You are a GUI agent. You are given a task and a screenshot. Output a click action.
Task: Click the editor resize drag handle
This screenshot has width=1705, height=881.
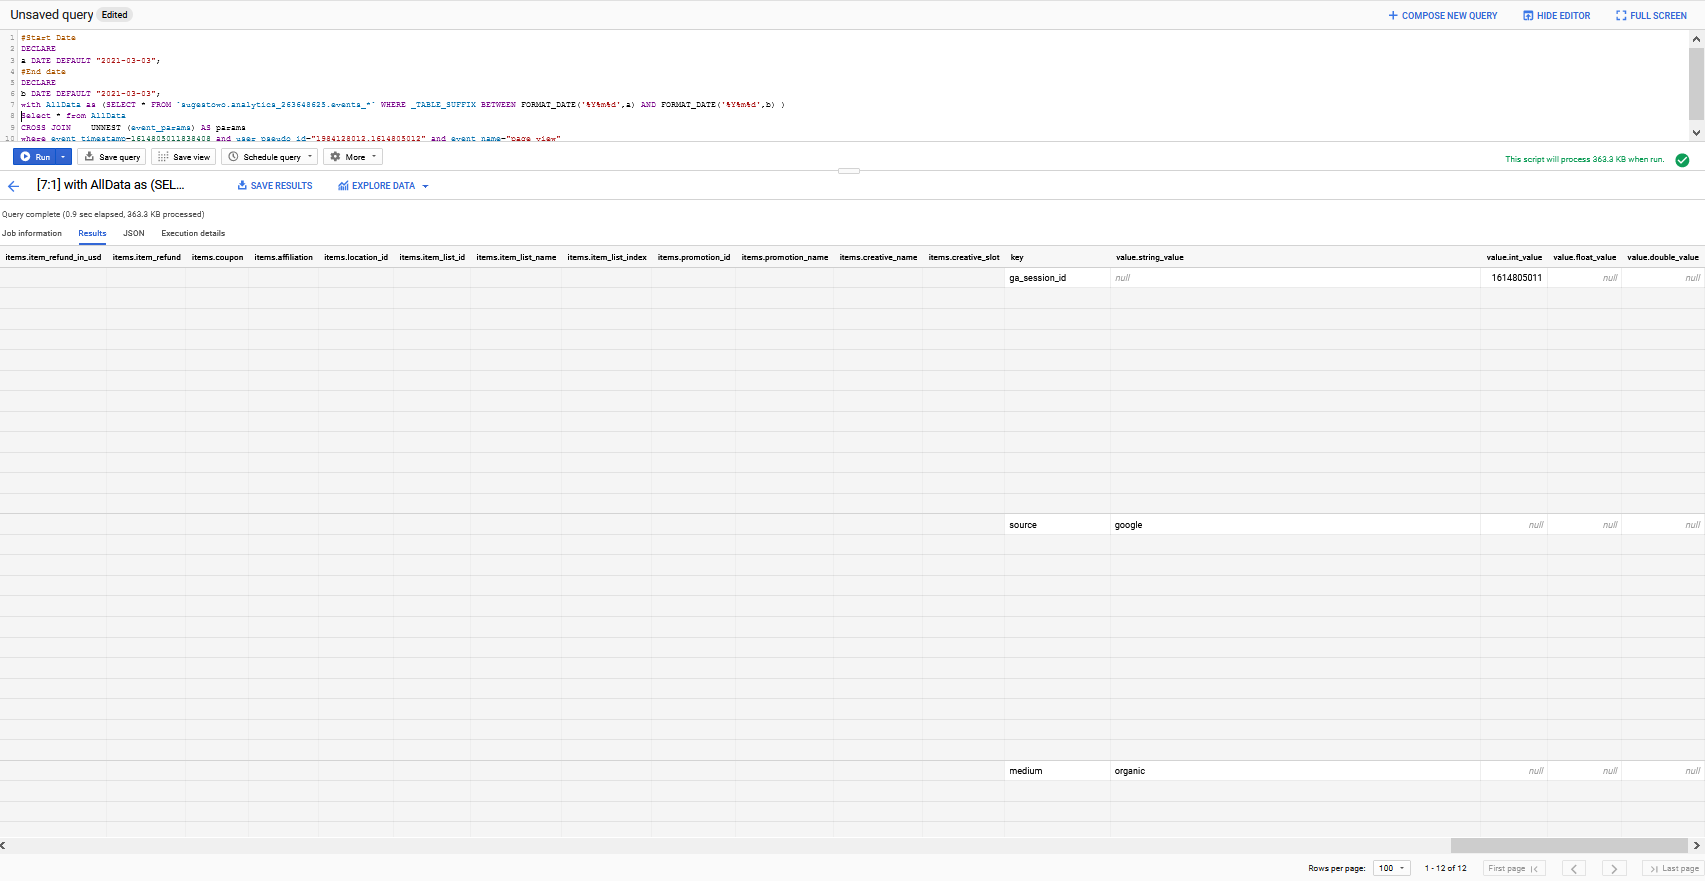click(849, 171)
